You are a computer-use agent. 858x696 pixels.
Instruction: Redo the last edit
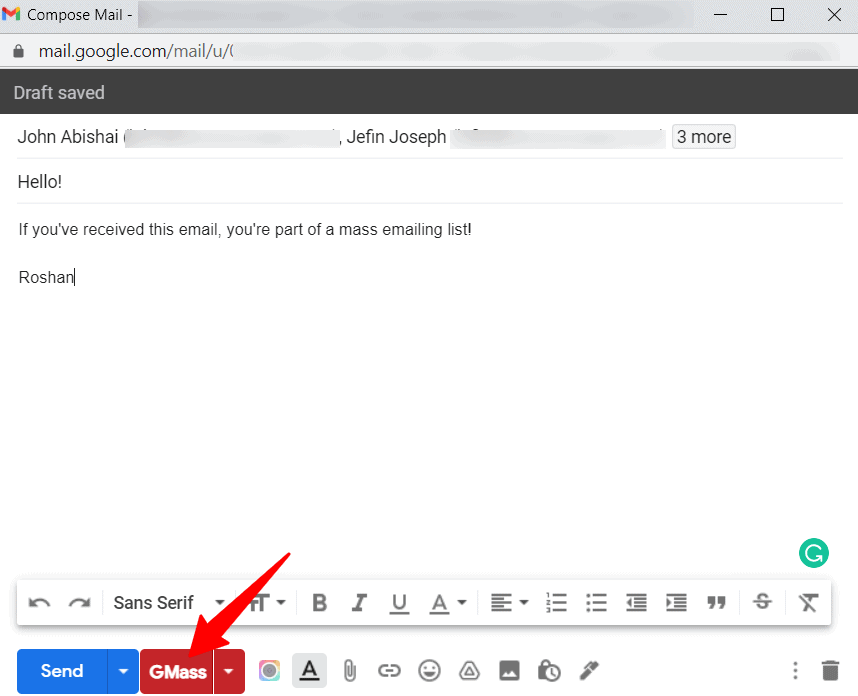pos(79,602)
